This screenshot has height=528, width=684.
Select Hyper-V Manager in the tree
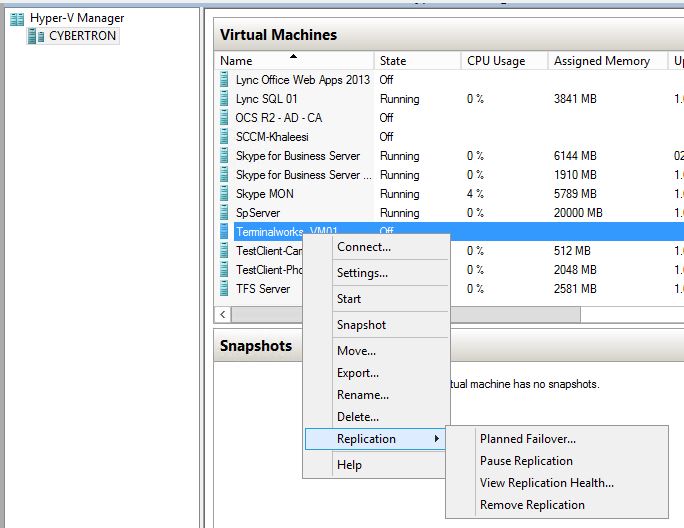pyautogui.click(x=77, y=18)
